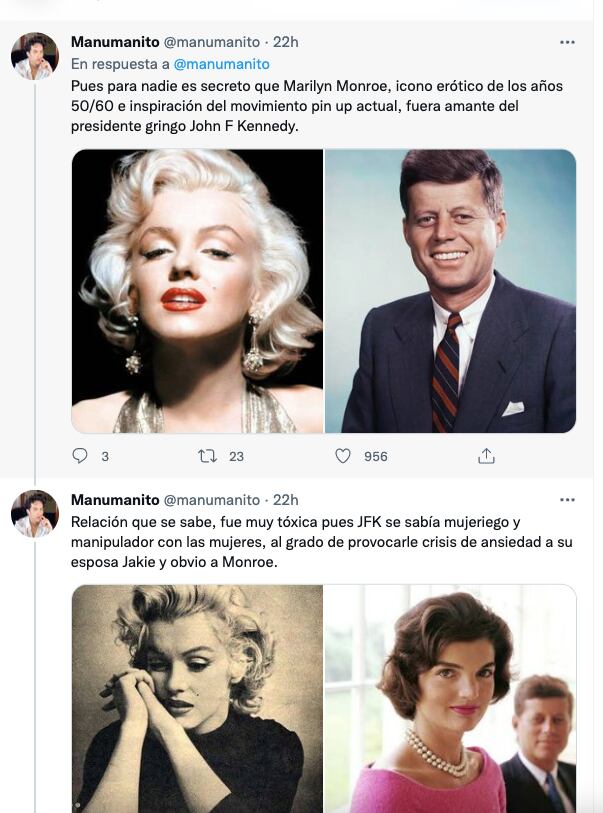
Task: Open the share icon on the first tweet
Action: coord(486,456)
